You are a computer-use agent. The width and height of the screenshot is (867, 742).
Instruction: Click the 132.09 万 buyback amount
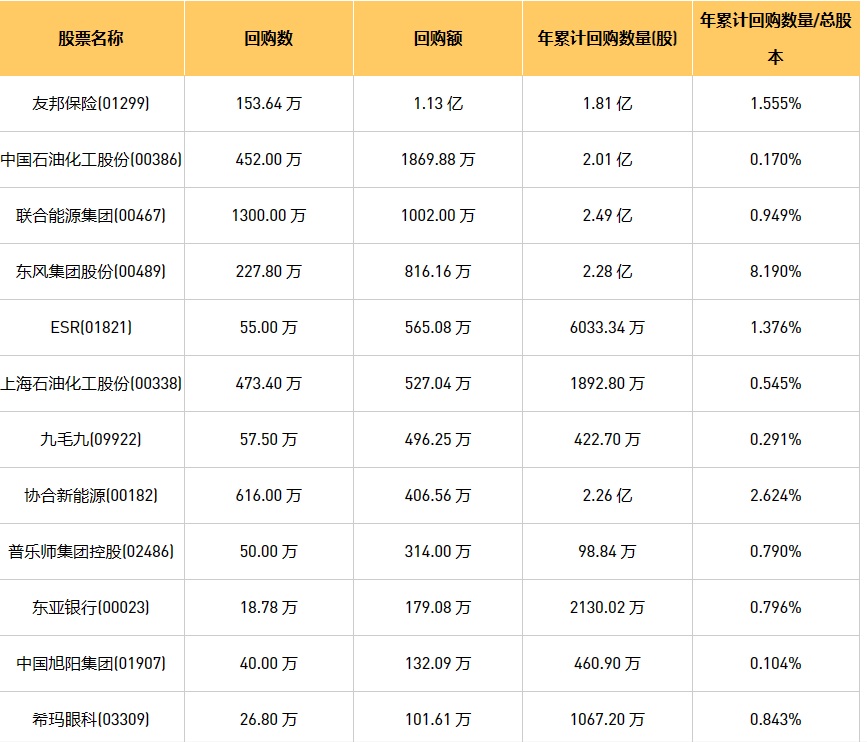[x=438, y=663]
